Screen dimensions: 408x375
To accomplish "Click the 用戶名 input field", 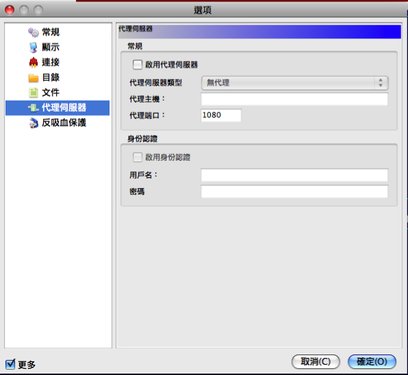I will pos(294,175).
